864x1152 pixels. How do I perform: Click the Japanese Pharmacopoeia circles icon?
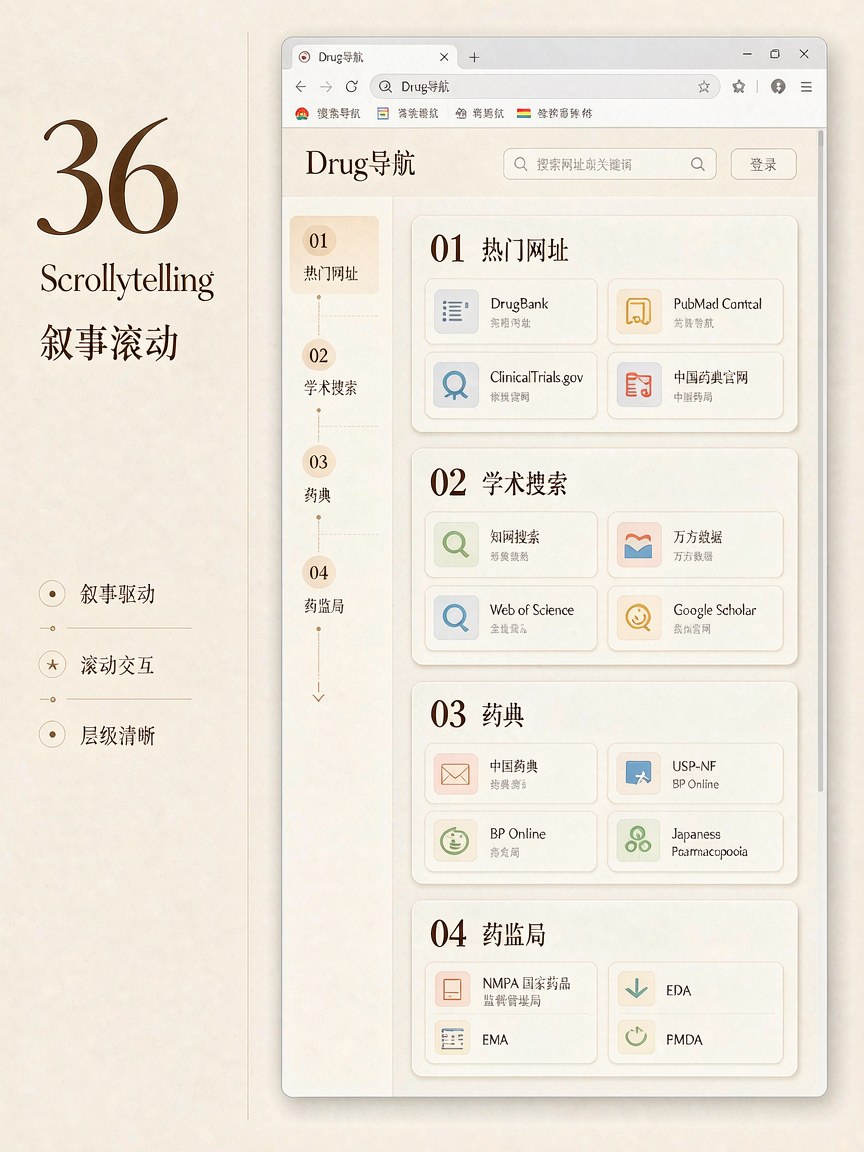638,841
